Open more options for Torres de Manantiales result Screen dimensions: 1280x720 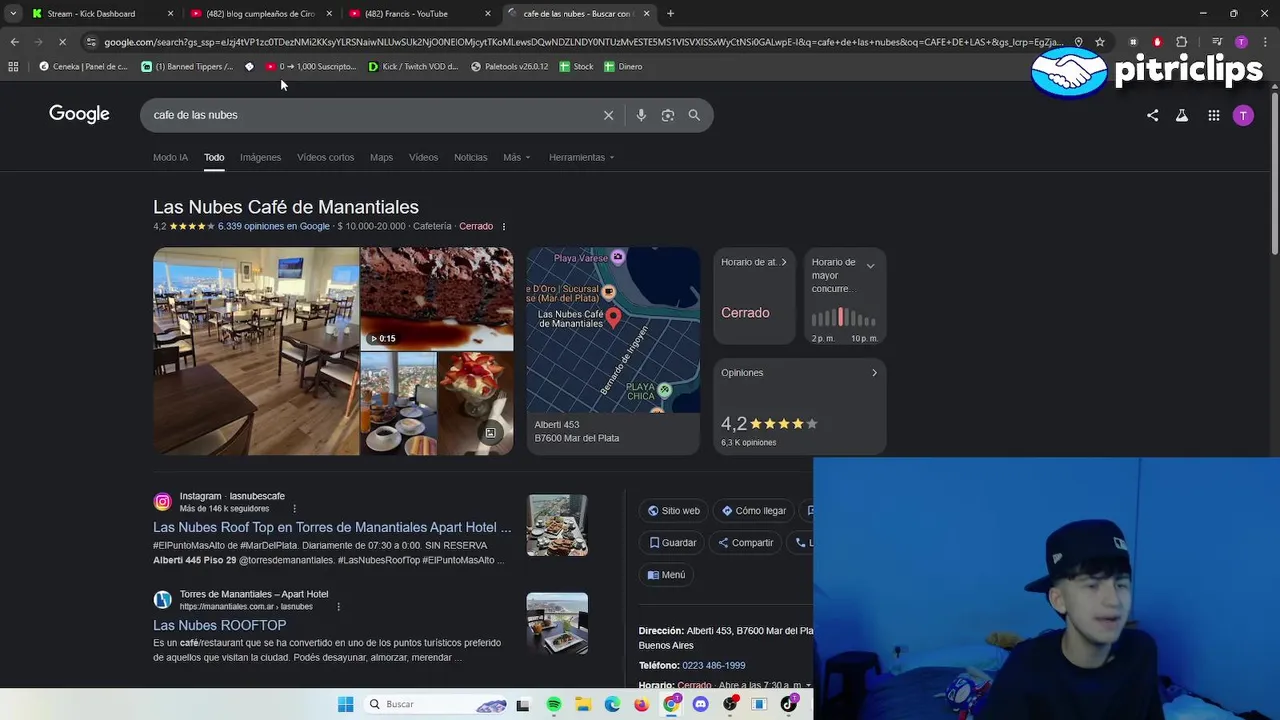coord(338,607)
